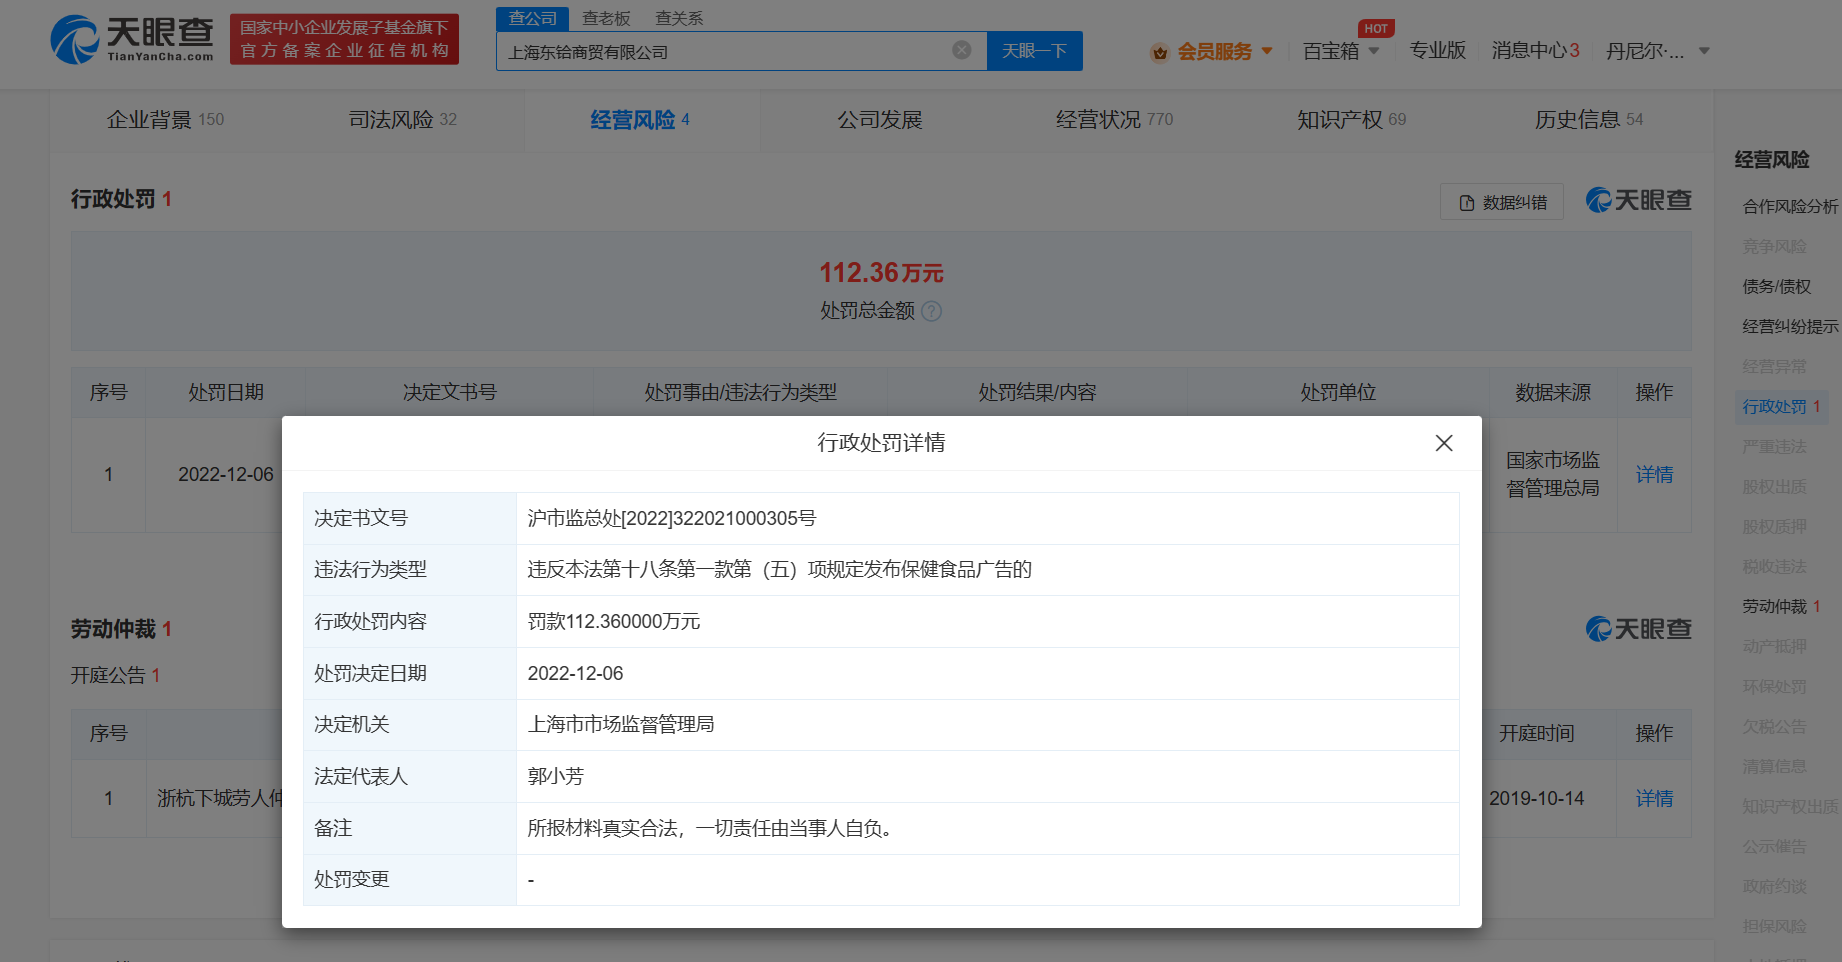Click the 罚款112.360000万元 penalty content value
The image size is (1842, 962).
(614, 621)
